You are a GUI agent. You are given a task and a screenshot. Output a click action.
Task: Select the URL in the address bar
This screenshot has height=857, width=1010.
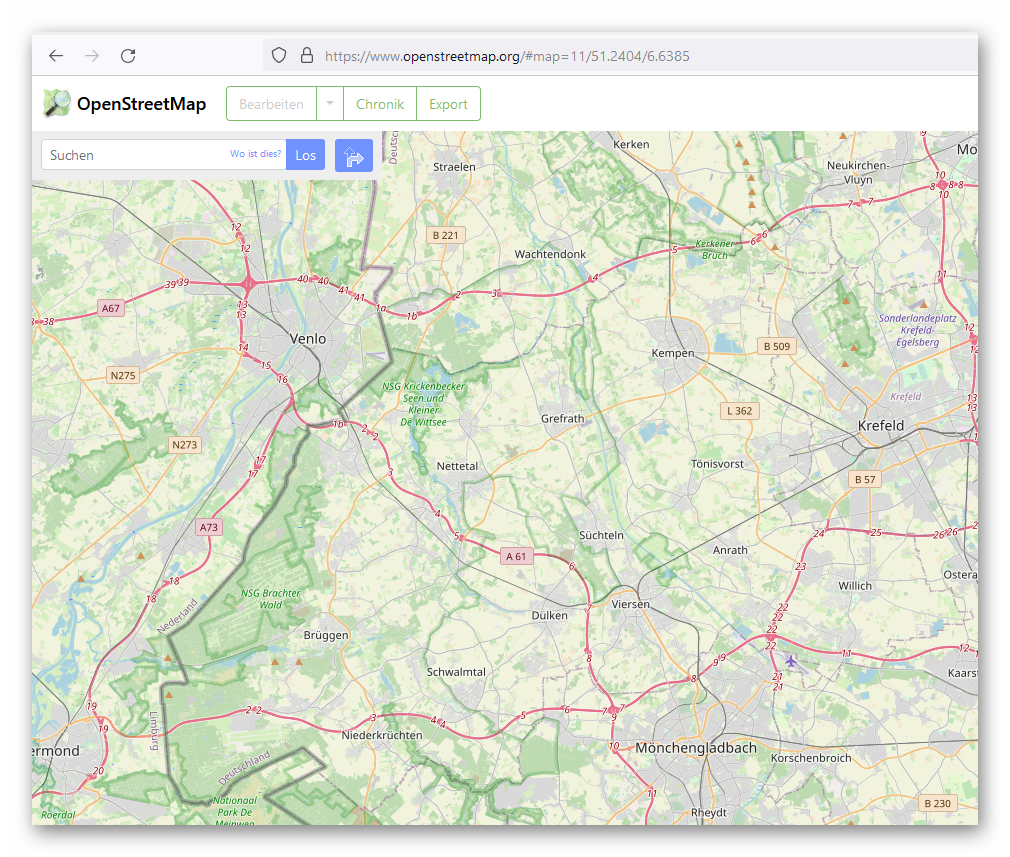click(x=500, y=57)
